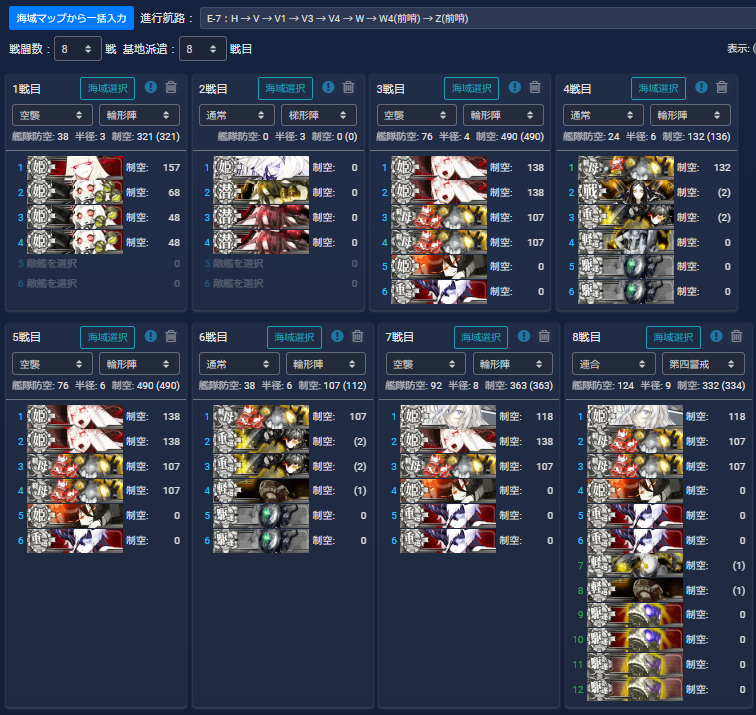Open 輪形陣 formation dropdown in 4戦目

click(x=690, y=115)
